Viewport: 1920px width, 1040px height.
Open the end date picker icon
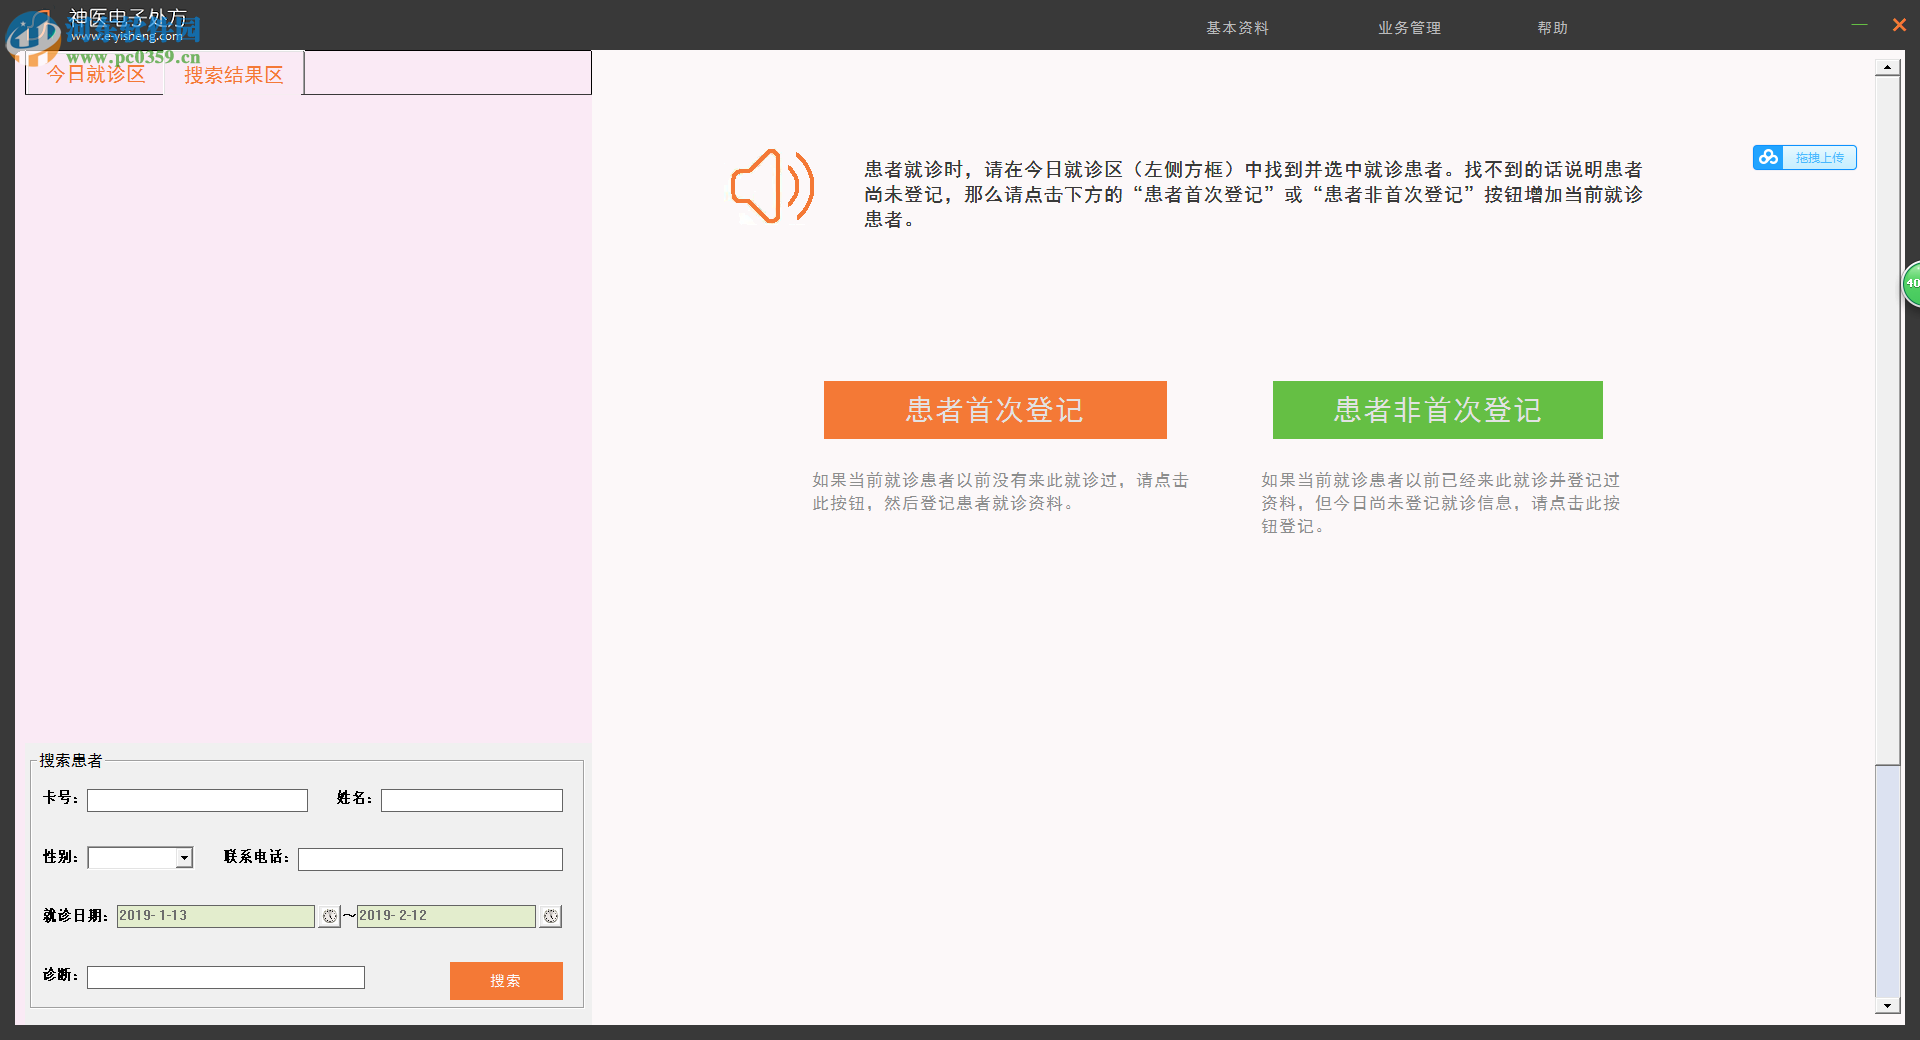click(x=551, y=916)
